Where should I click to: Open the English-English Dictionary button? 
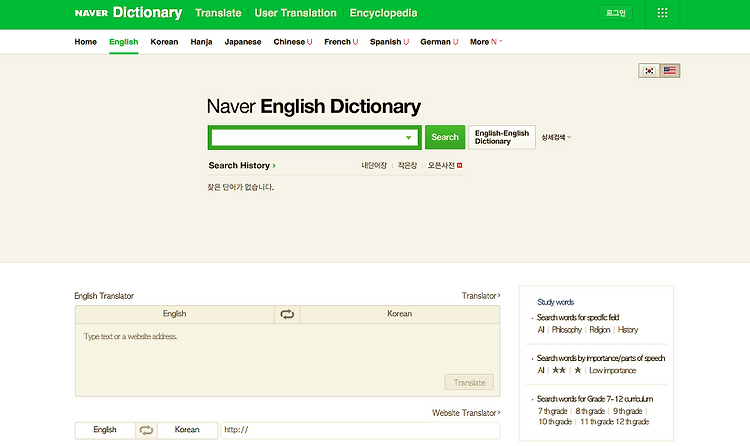click(x=502, y=137)
